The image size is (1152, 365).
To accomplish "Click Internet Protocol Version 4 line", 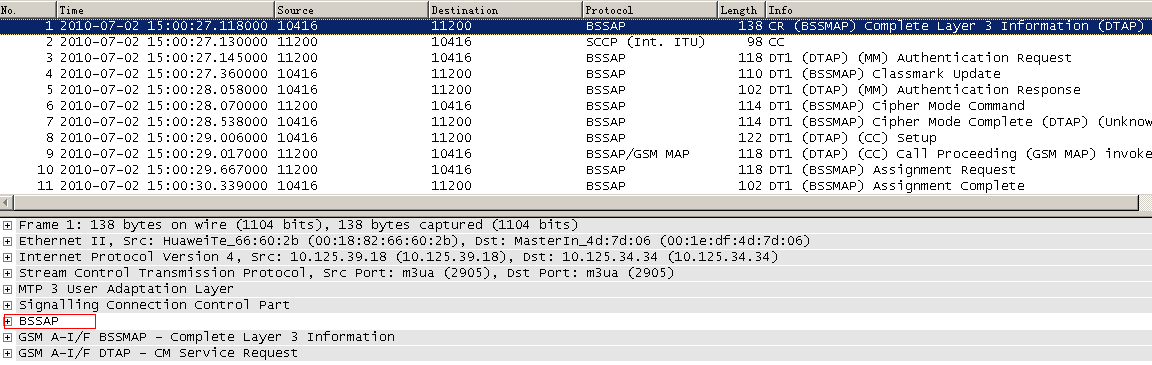I will coord(398,257).
